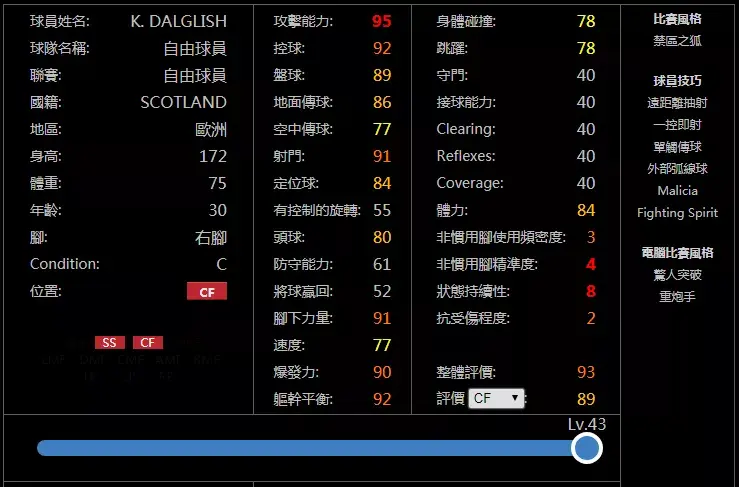
Task: Click the 空中傳球 value 77
Action: 382,129
